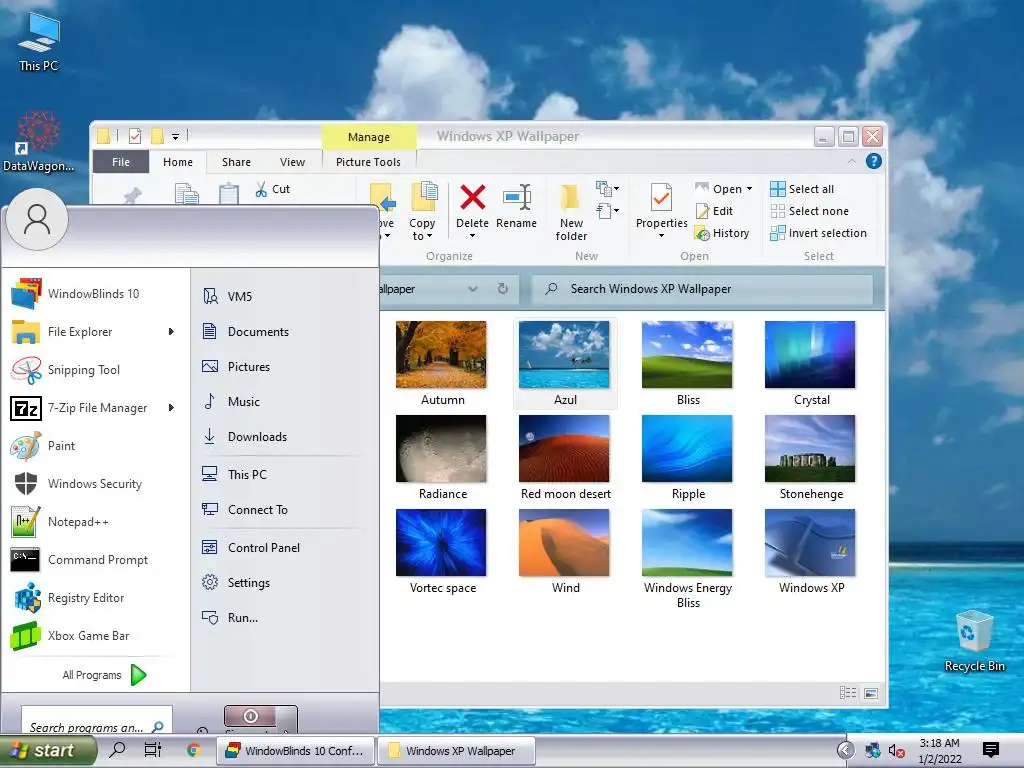The height and width of the screenshot is (768, 1024).
Task: Open the File tab
Action: click(121, 162)
